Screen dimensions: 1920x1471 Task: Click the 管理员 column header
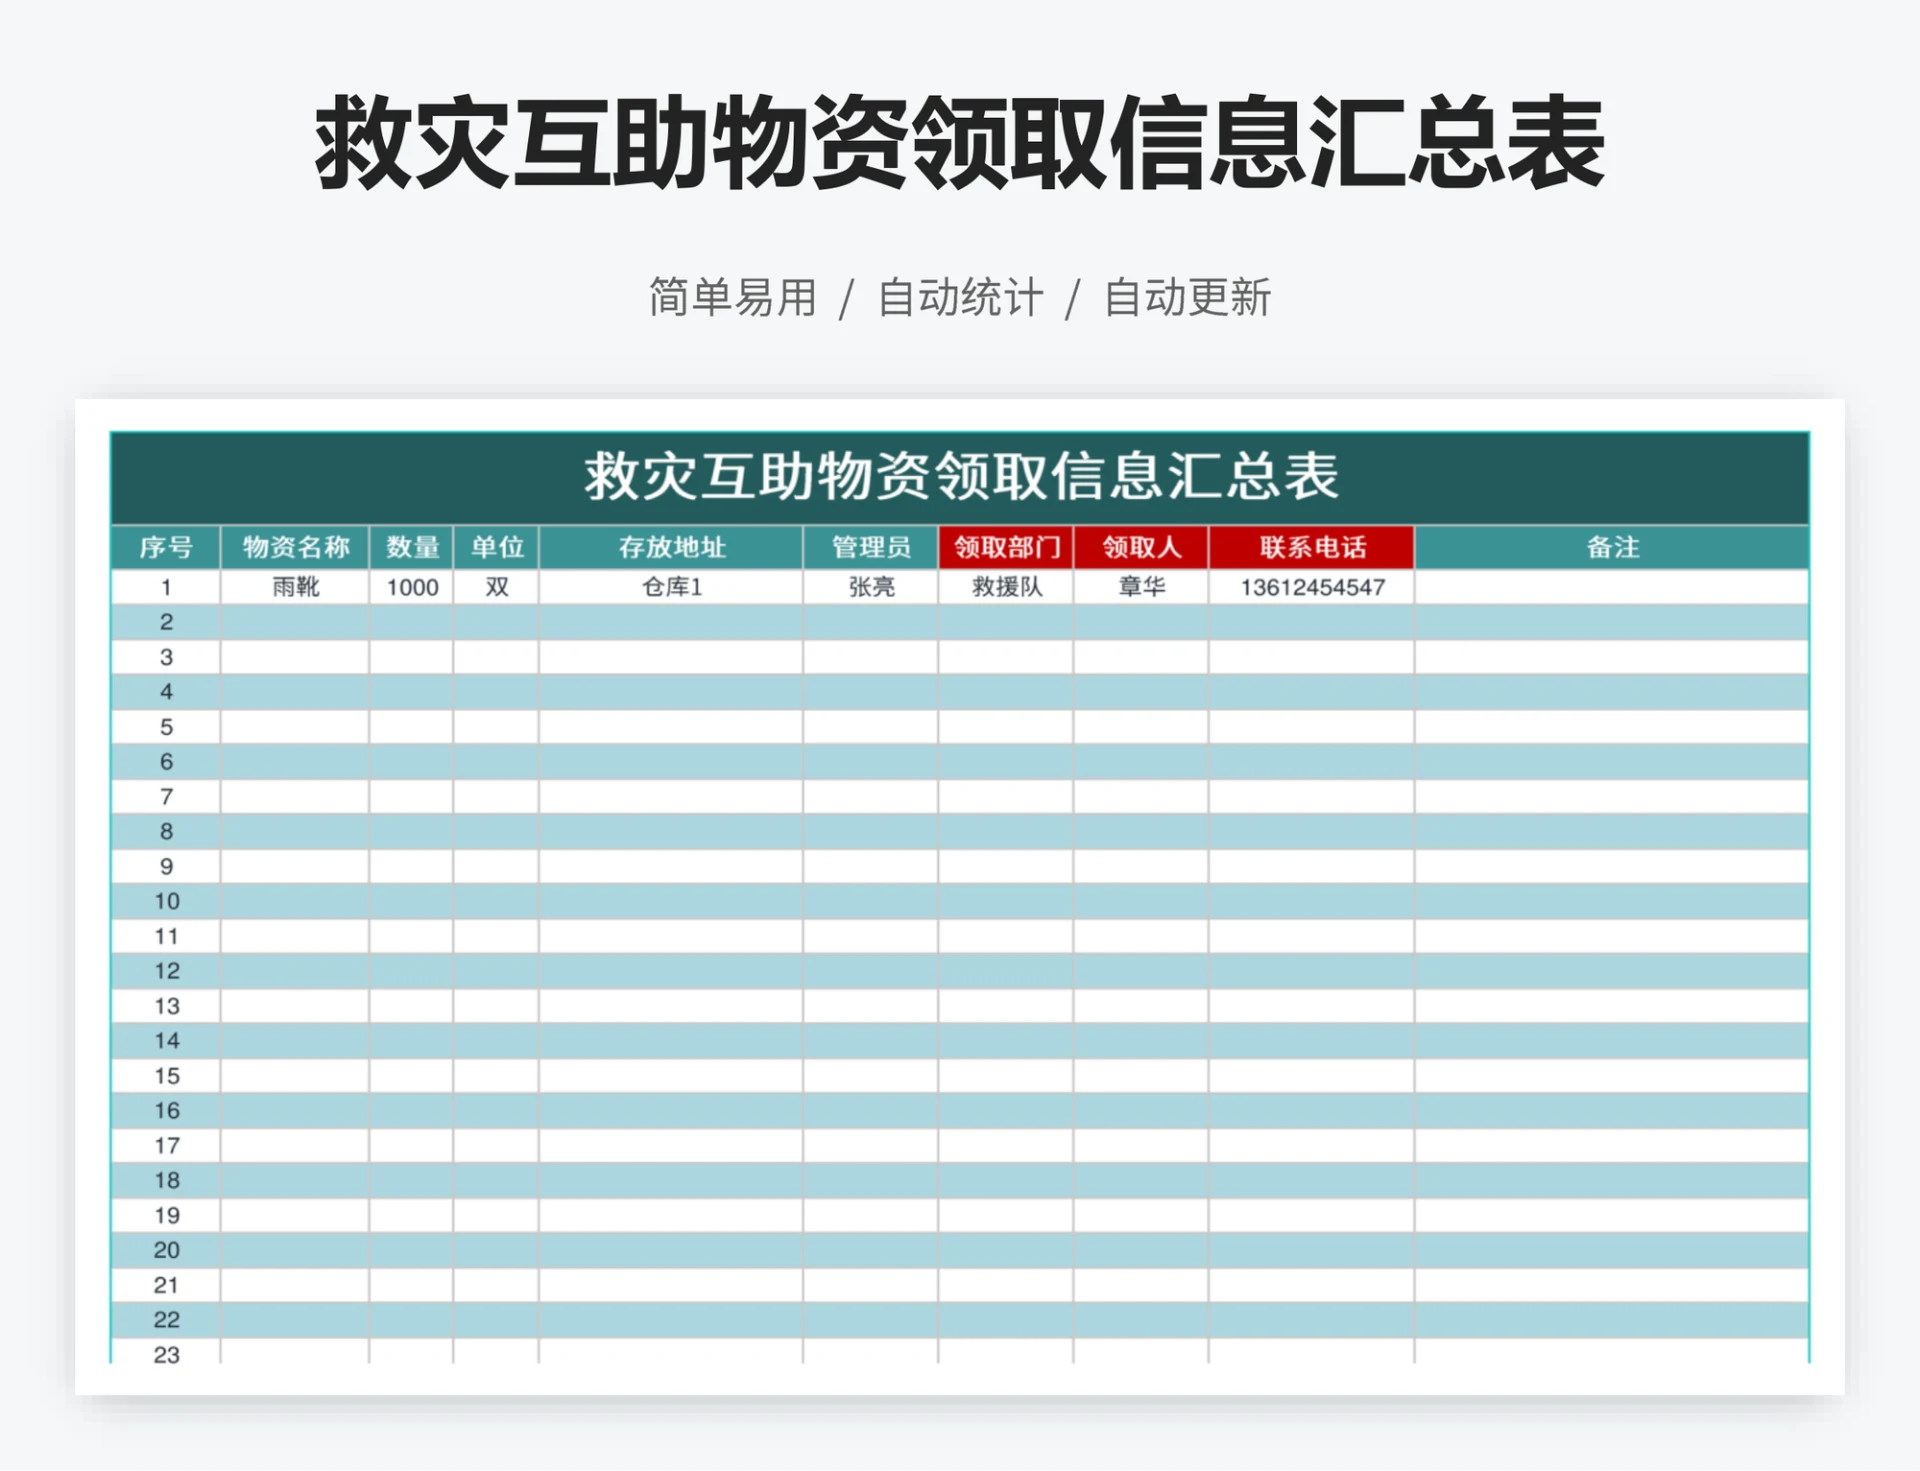869,547
